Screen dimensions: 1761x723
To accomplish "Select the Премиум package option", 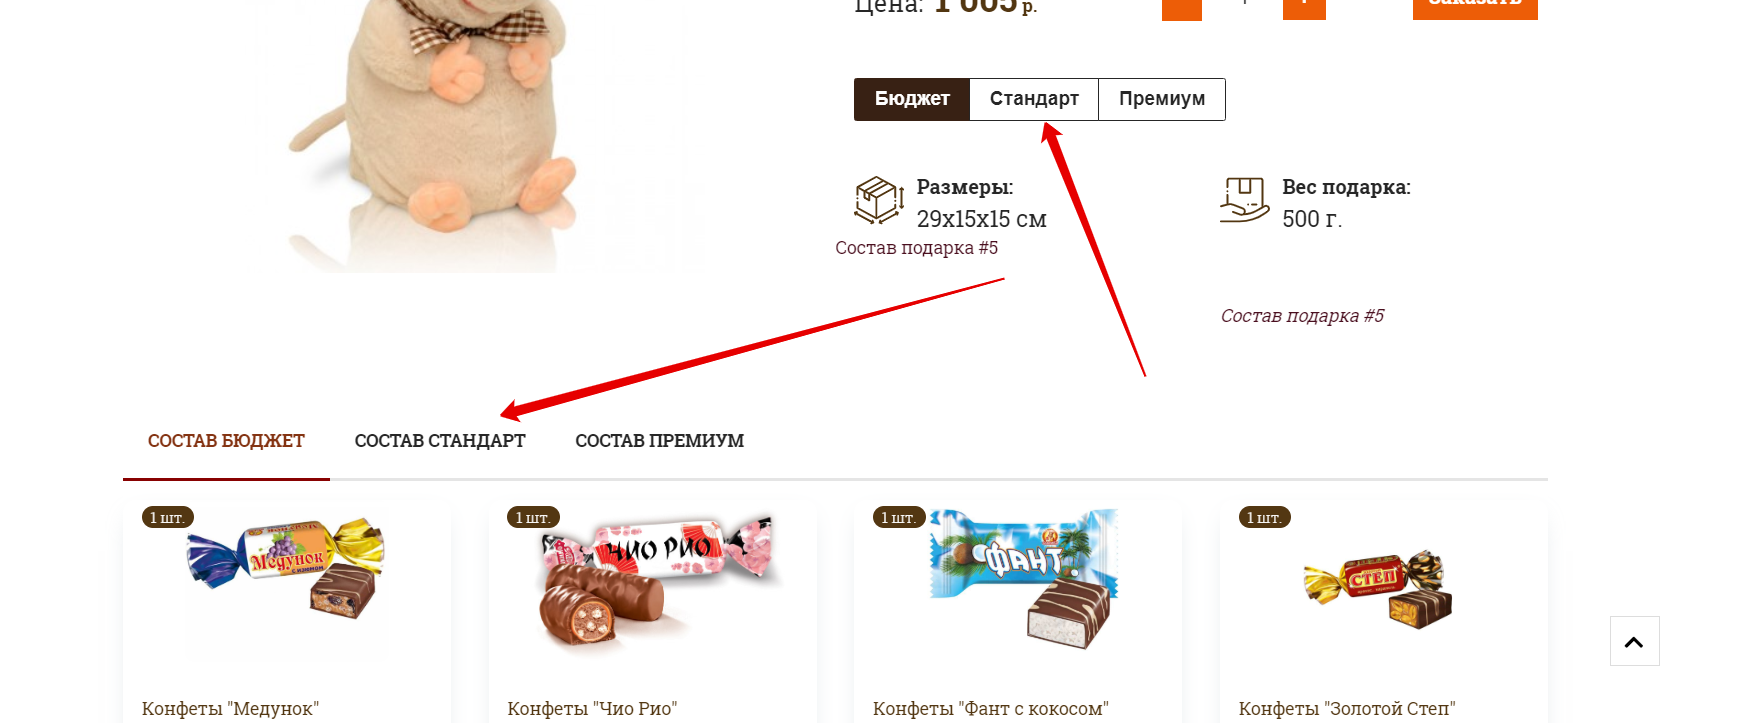I will [x=1162, y=99].
